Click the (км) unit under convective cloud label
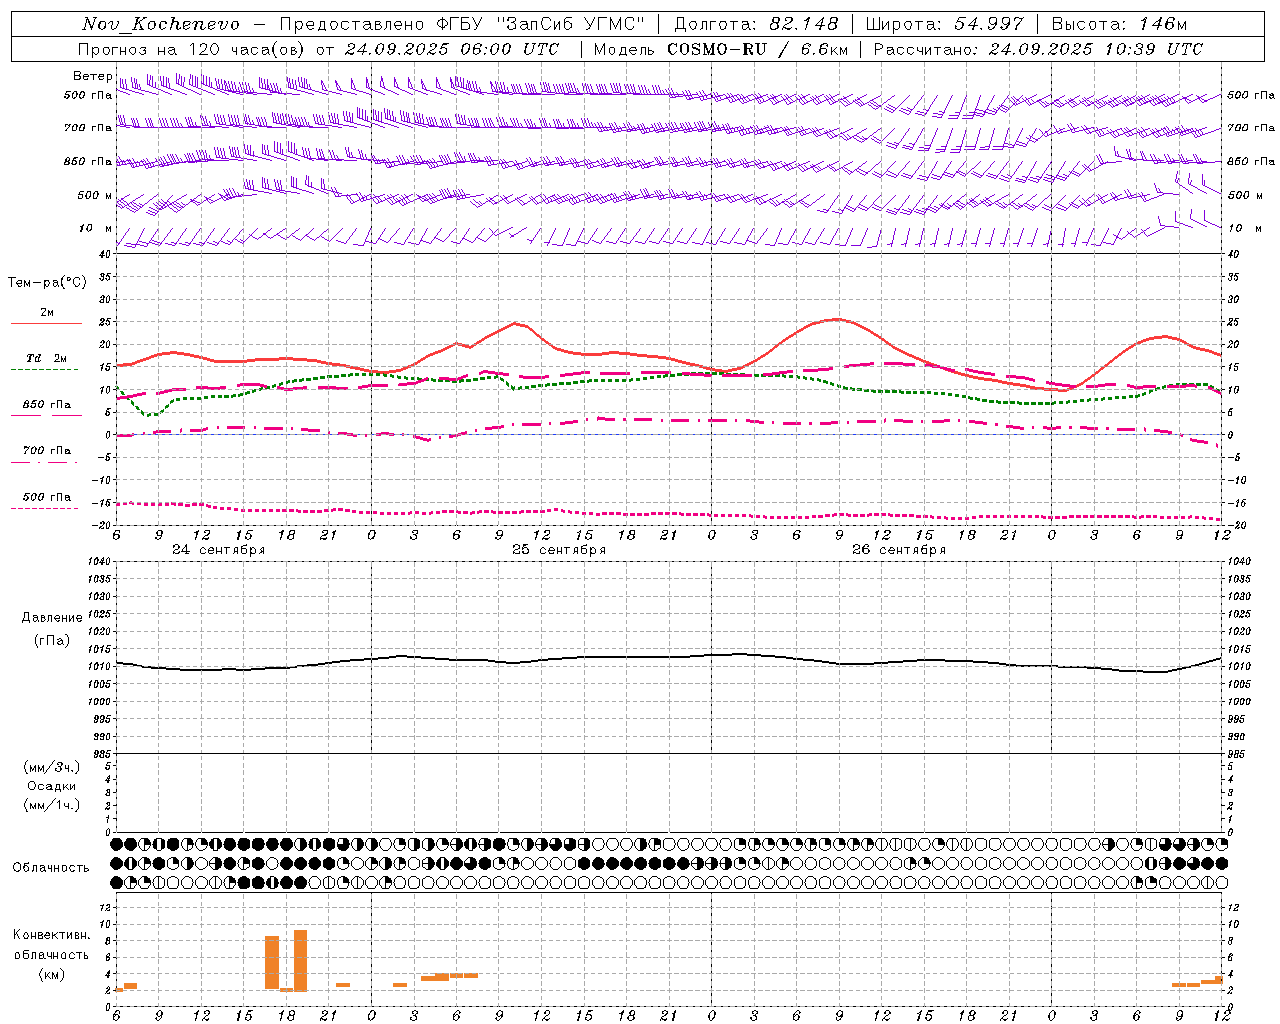The image size is (1280, 1024). pos(52,974)
